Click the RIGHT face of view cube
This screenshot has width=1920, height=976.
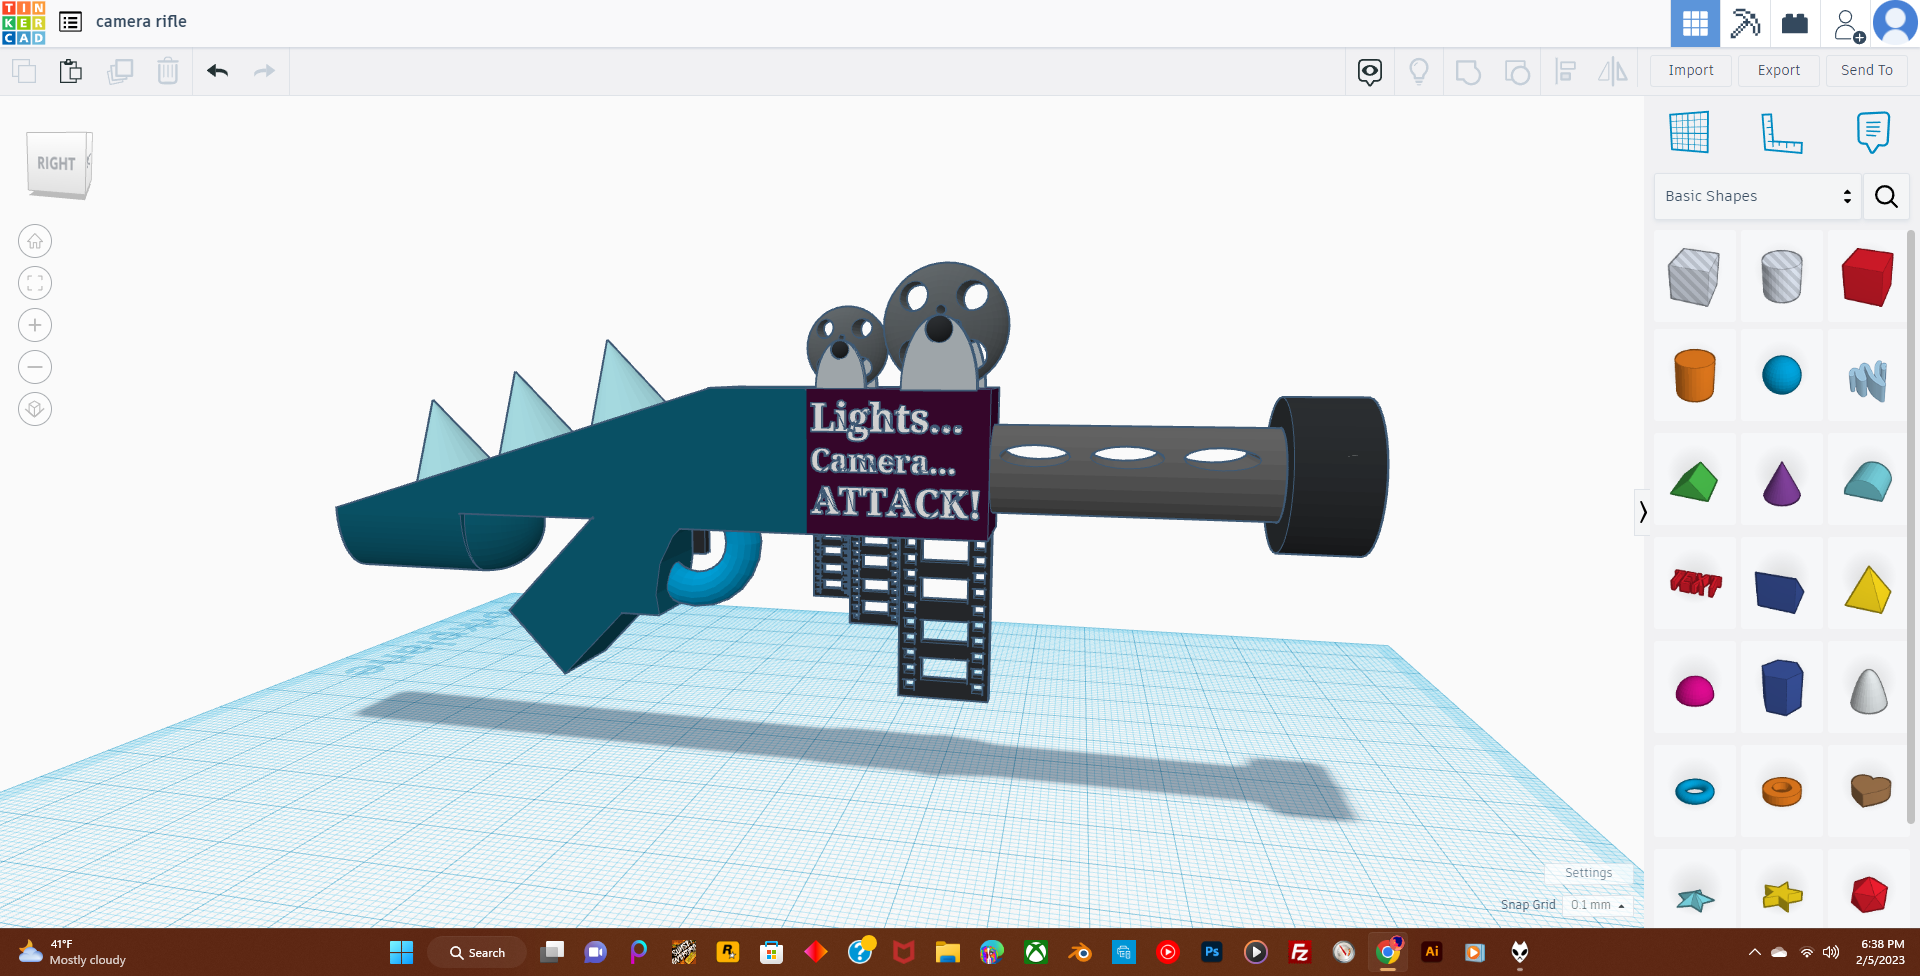[57, 164]
